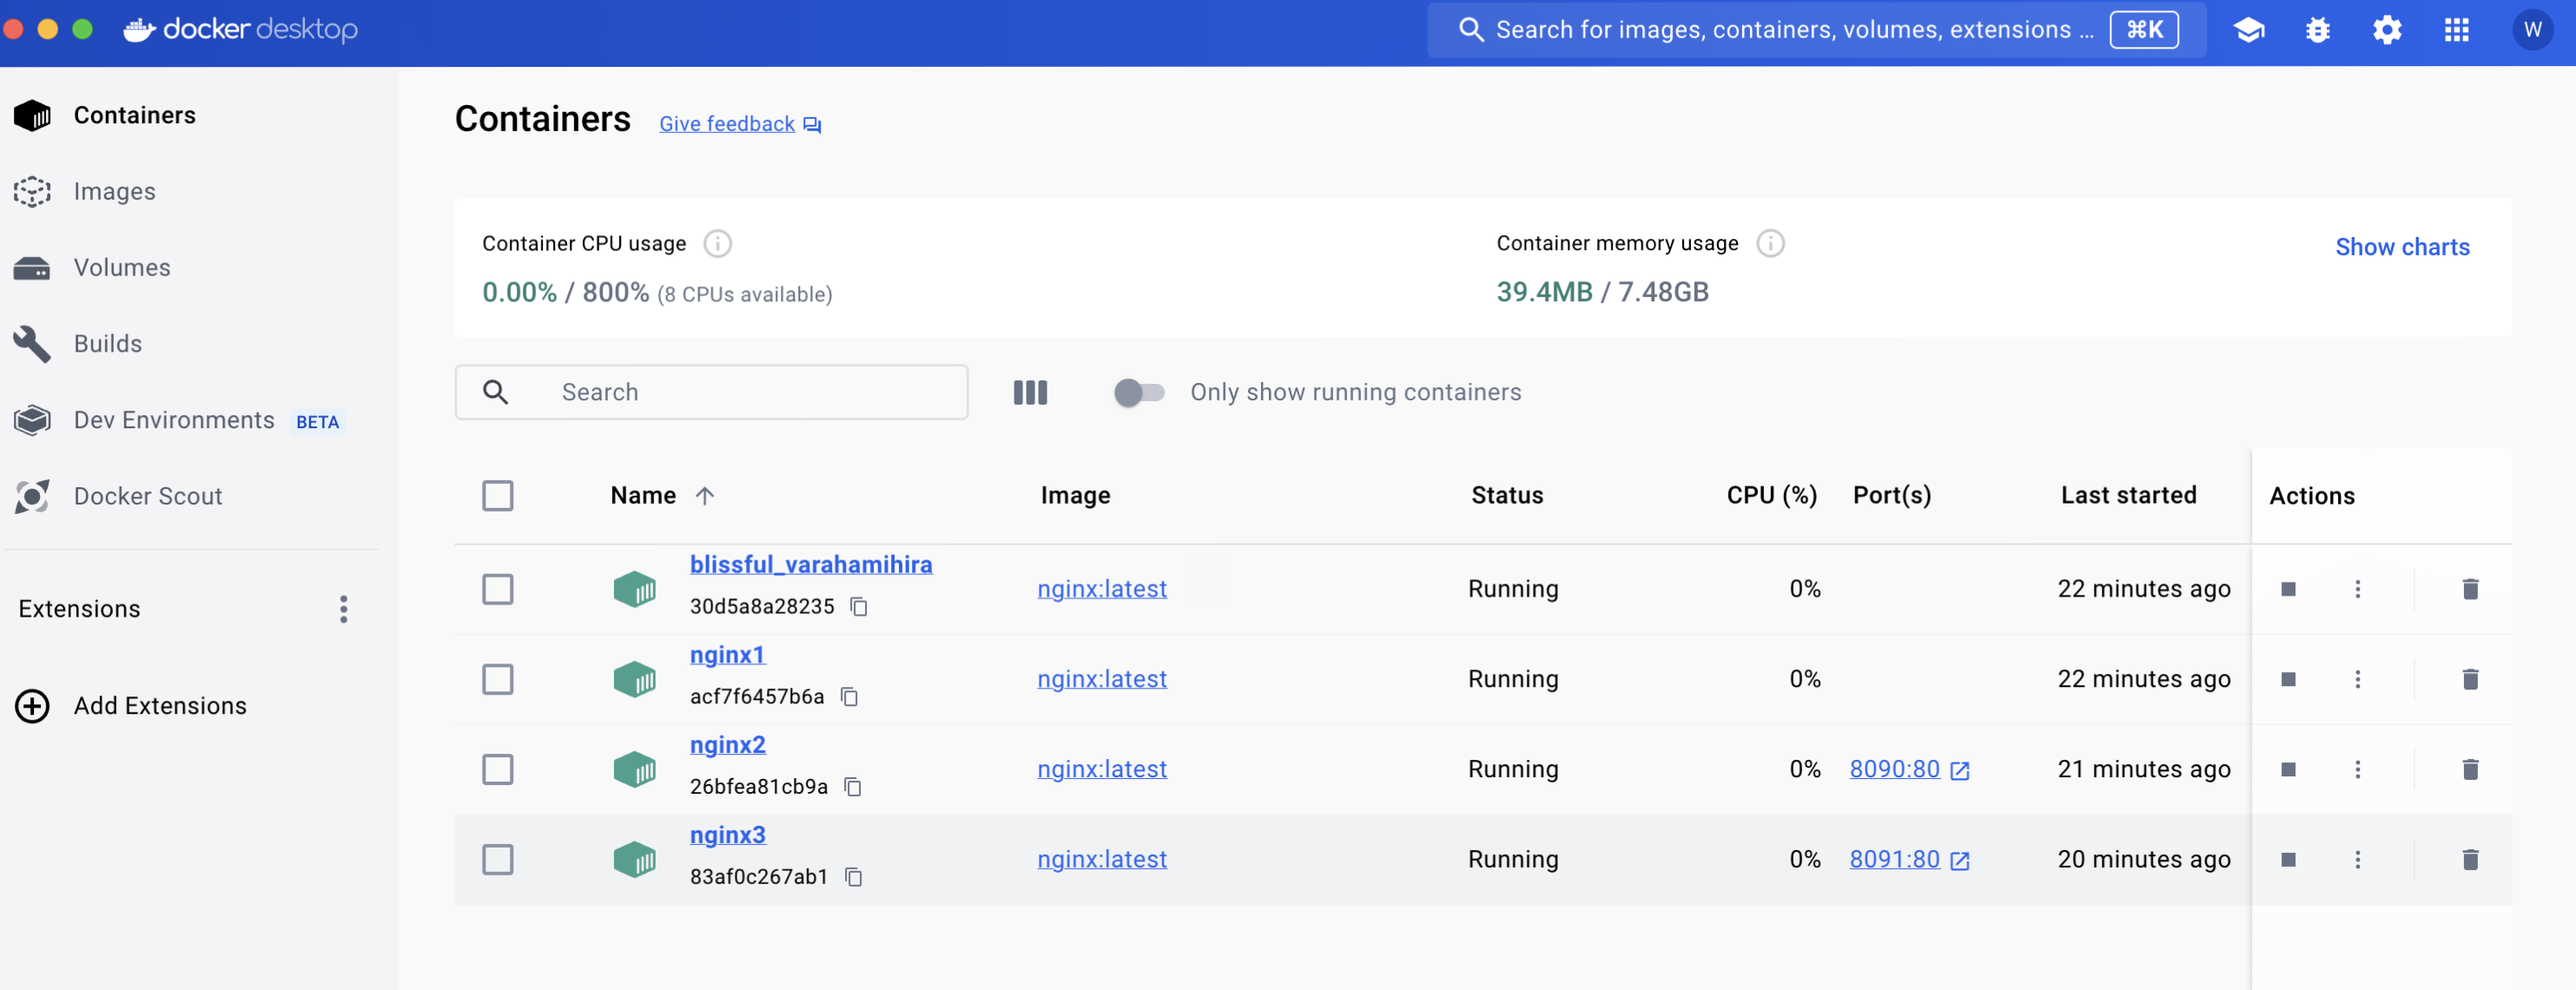Click the blissful_varahamihira container cube icon

(634, 589)
